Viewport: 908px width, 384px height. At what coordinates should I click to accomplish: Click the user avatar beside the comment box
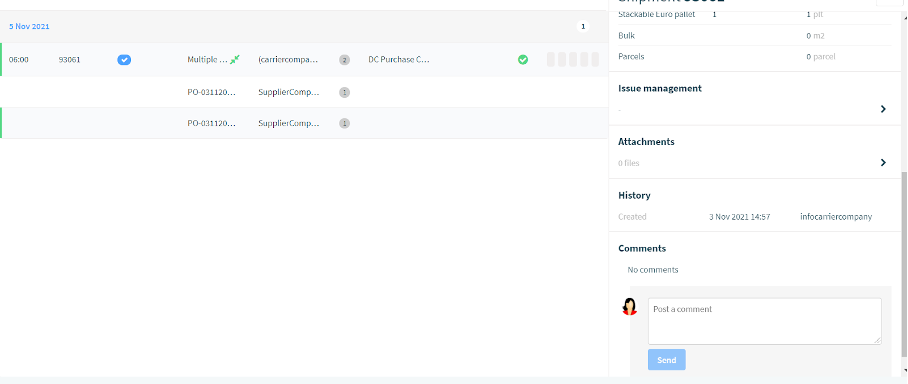tap(629, 306)
